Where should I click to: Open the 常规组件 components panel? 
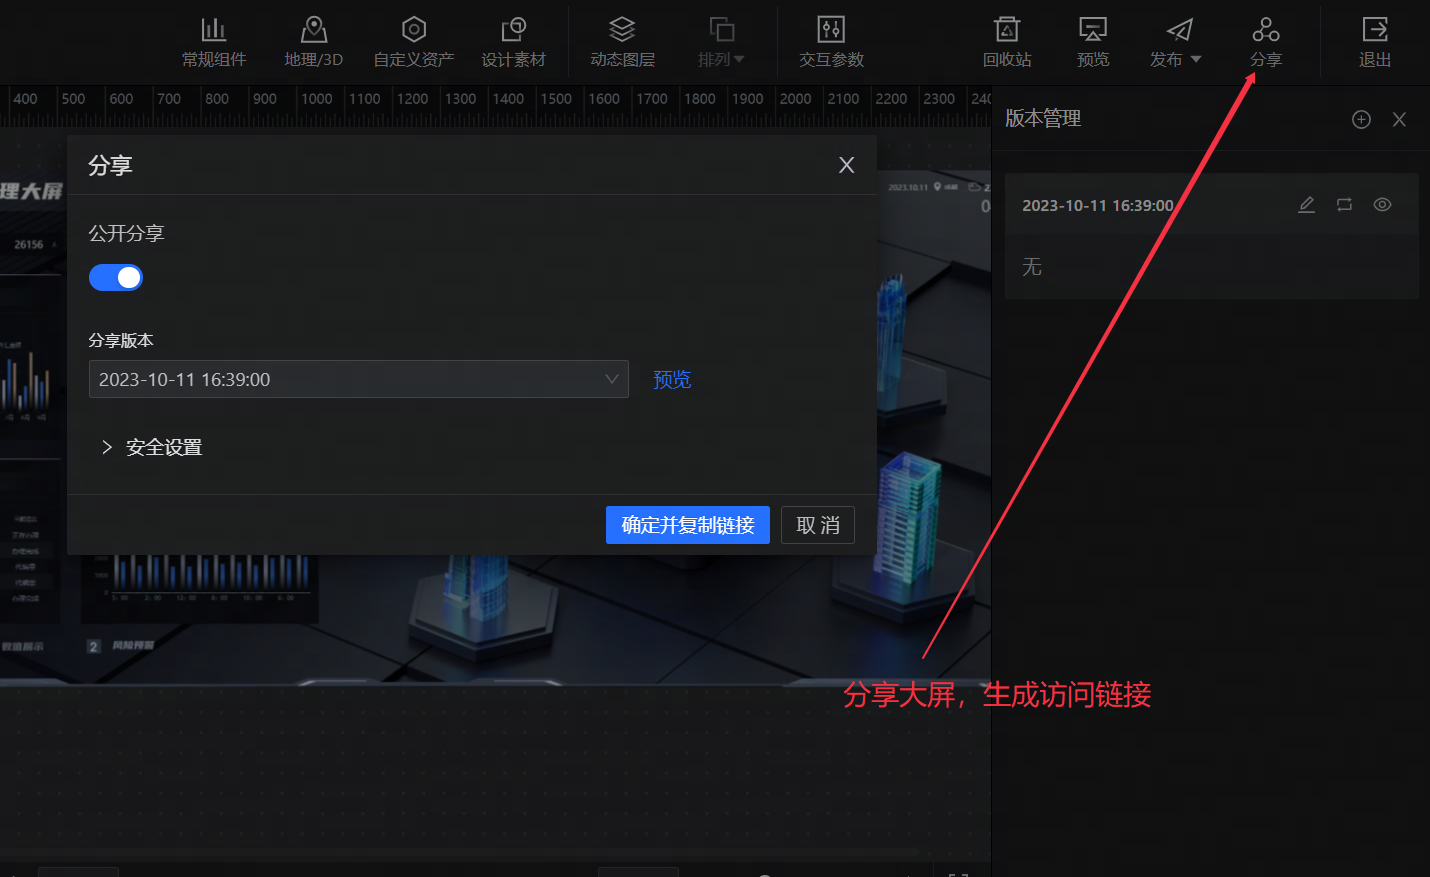tap(213, 40)
